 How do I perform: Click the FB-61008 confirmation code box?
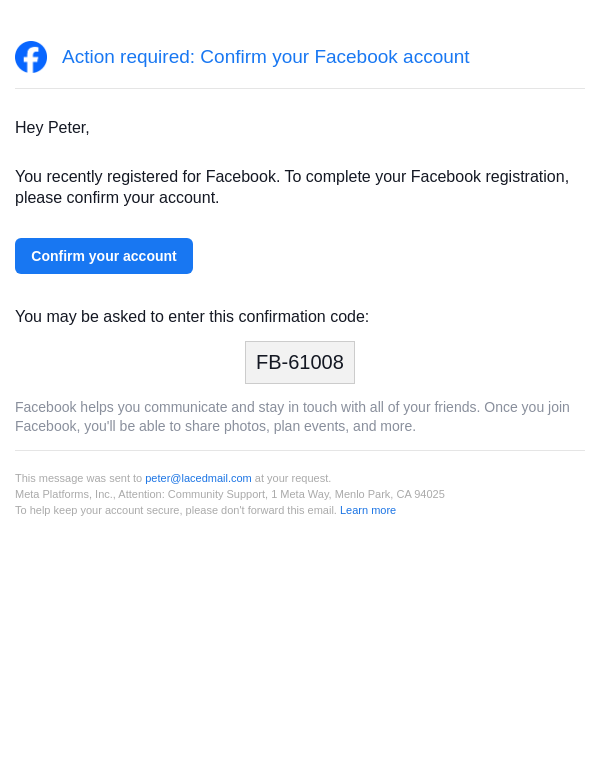point(300,362)
